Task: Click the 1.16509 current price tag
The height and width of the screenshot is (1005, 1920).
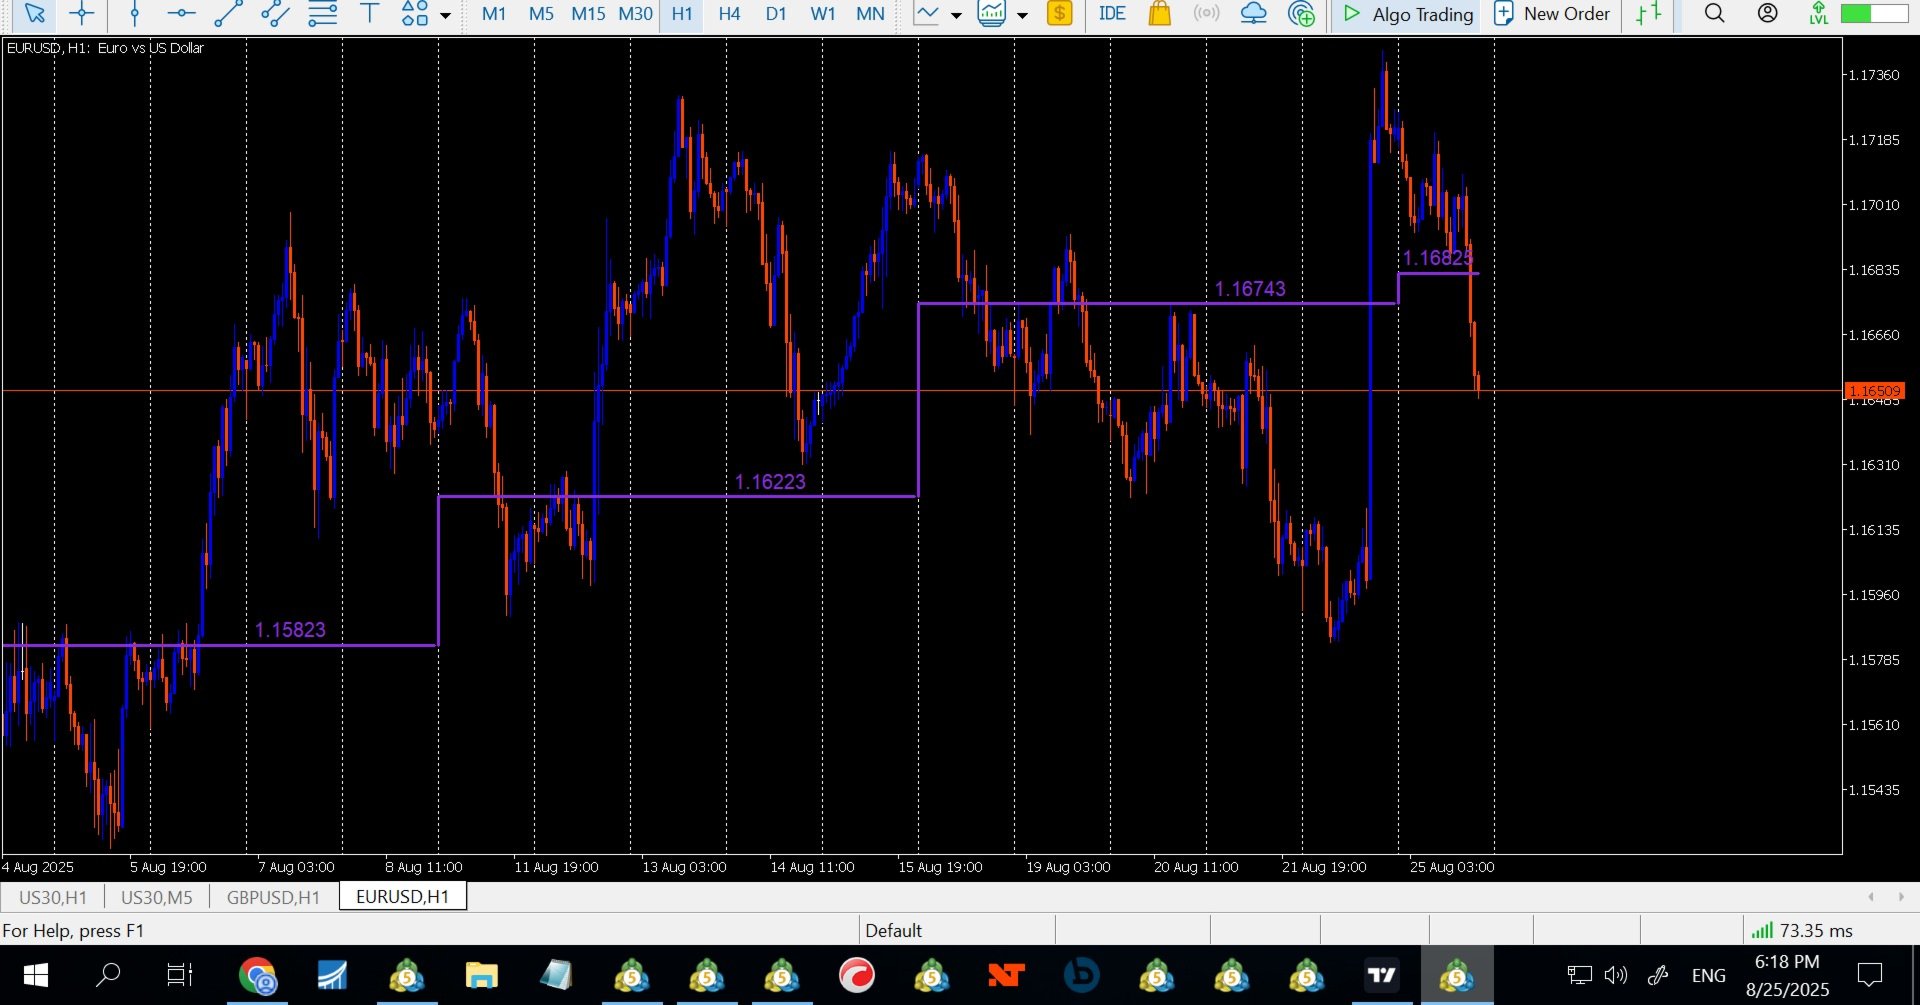Action: pos(1874,391)
